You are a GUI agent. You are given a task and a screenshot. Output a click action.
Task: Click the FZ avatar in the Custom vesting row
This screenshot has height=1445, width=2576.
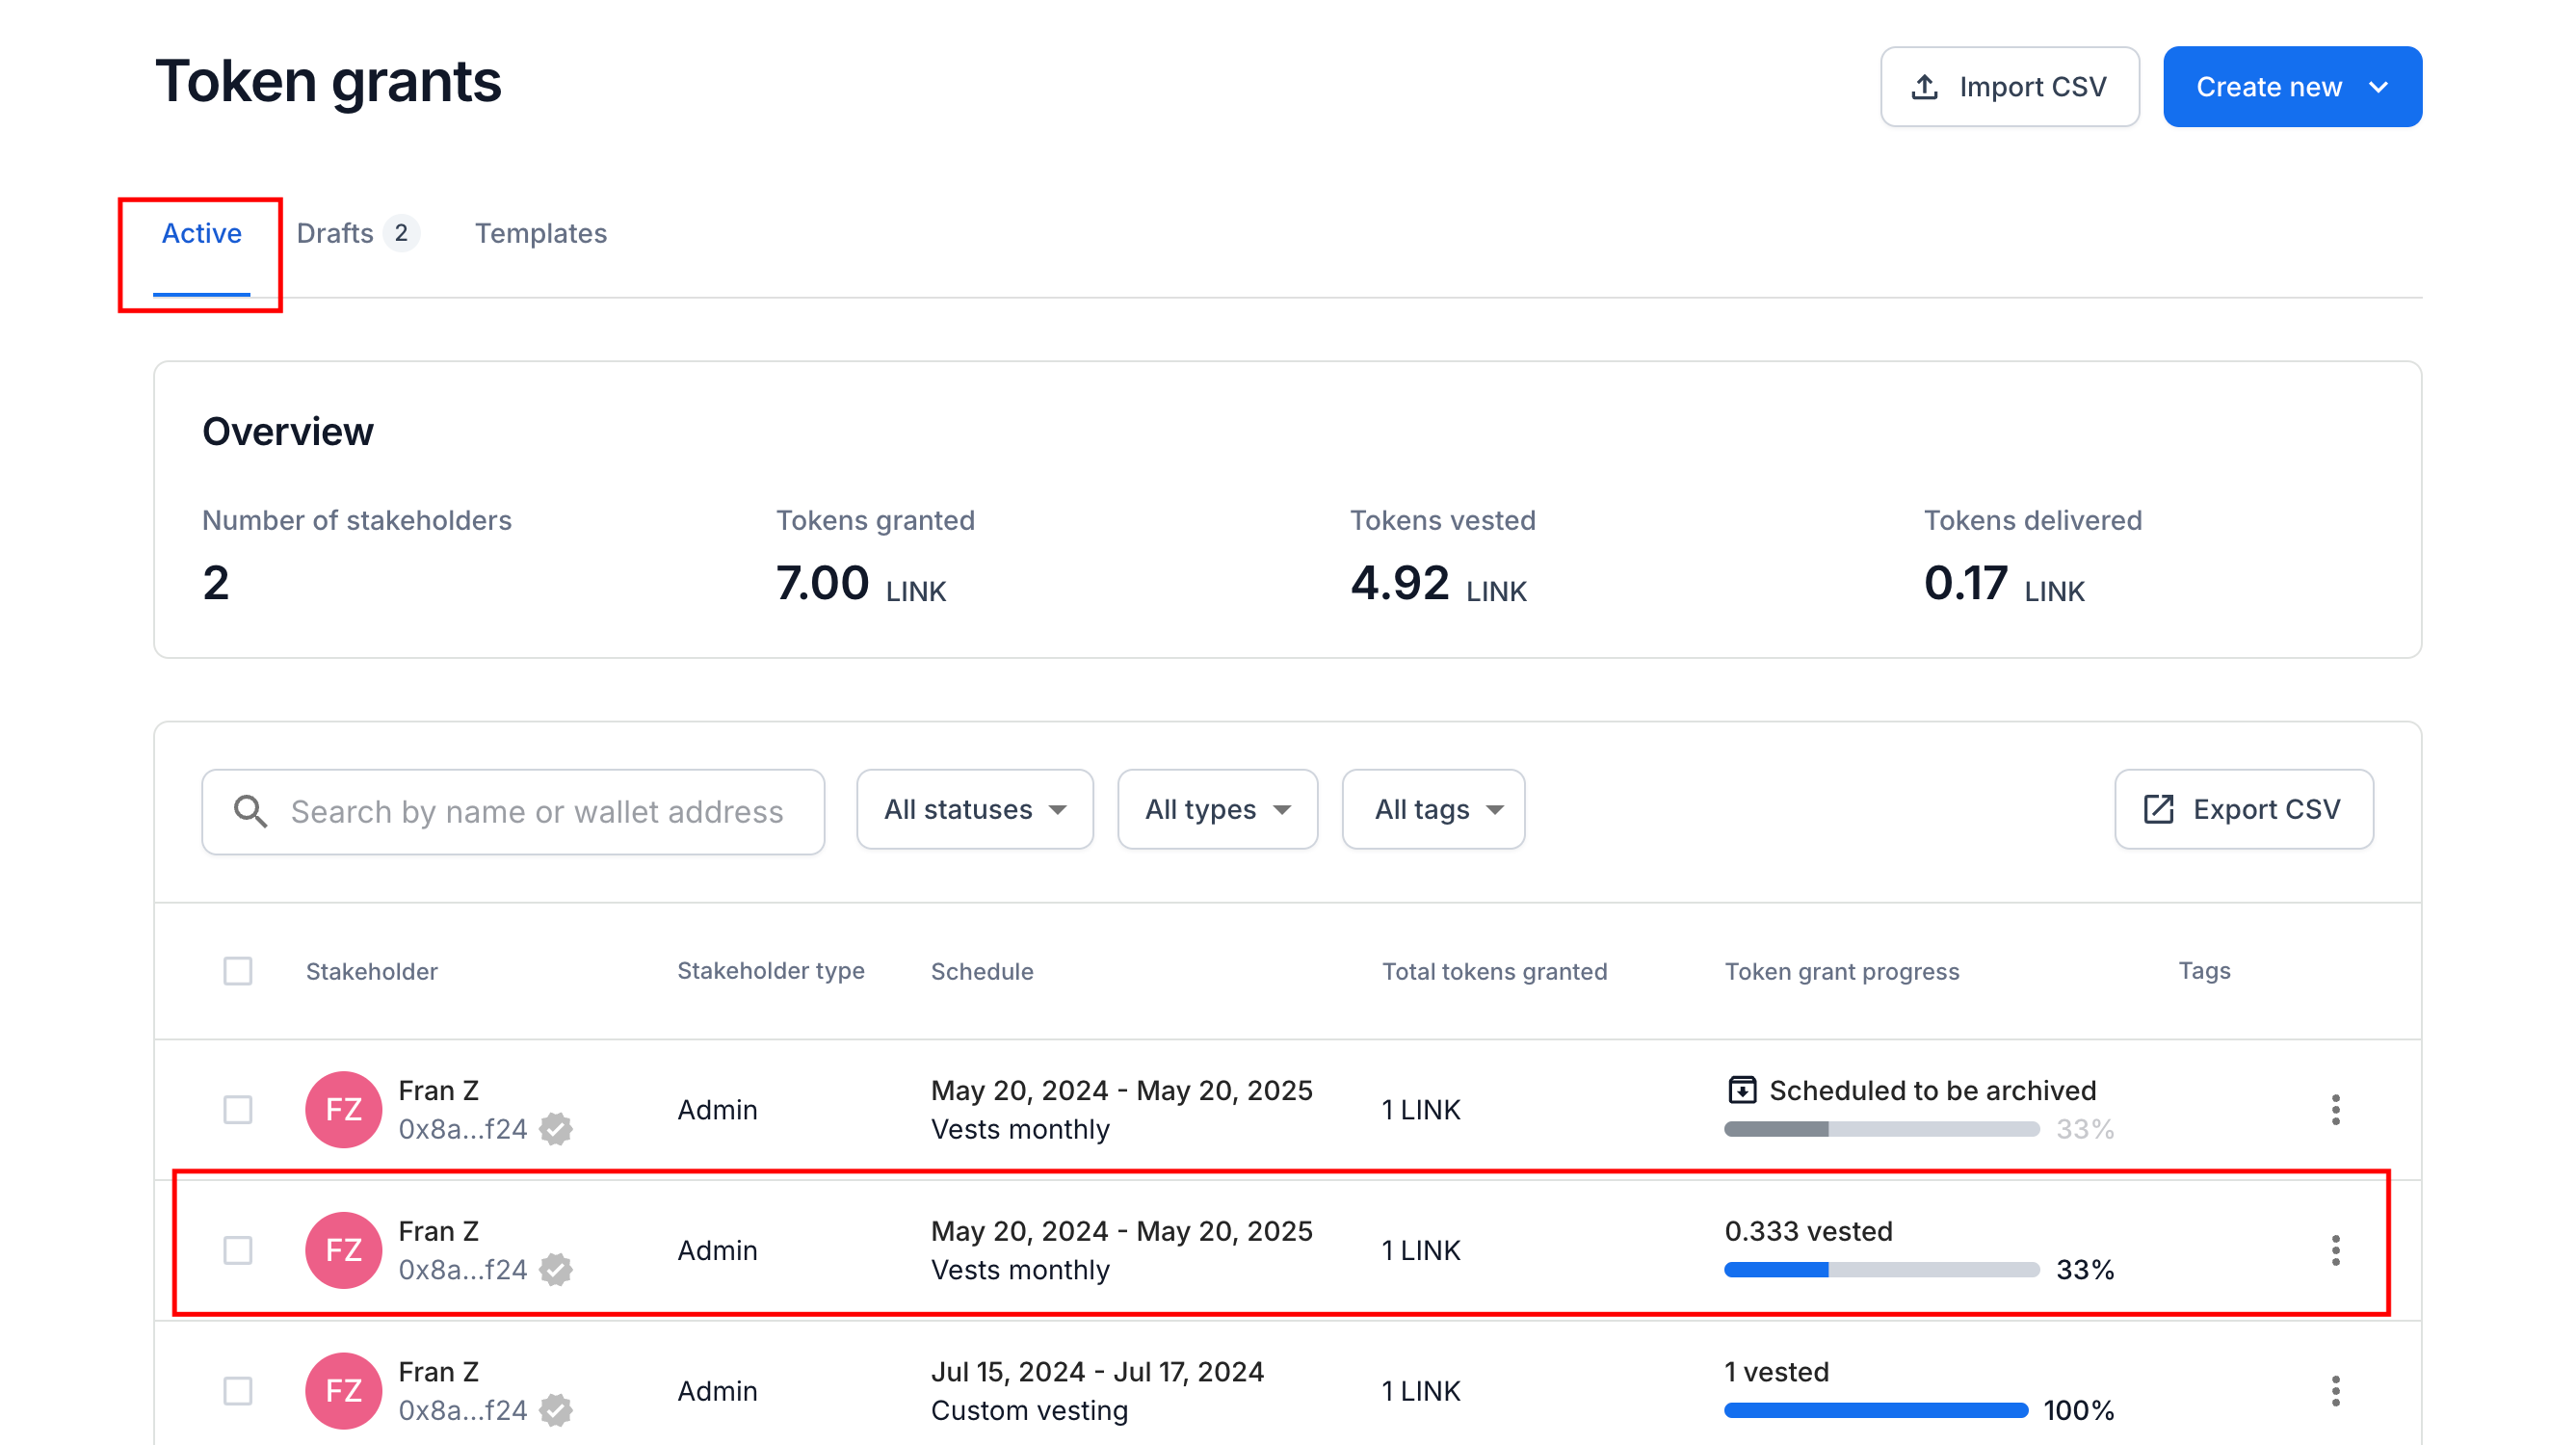click(343, 1391)
